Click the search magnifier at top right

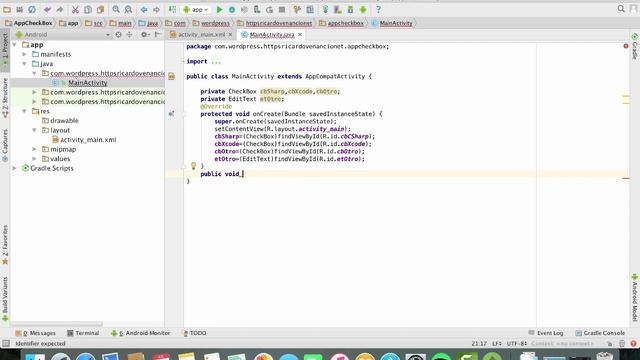pyautogui.click(x=621, y=9)
